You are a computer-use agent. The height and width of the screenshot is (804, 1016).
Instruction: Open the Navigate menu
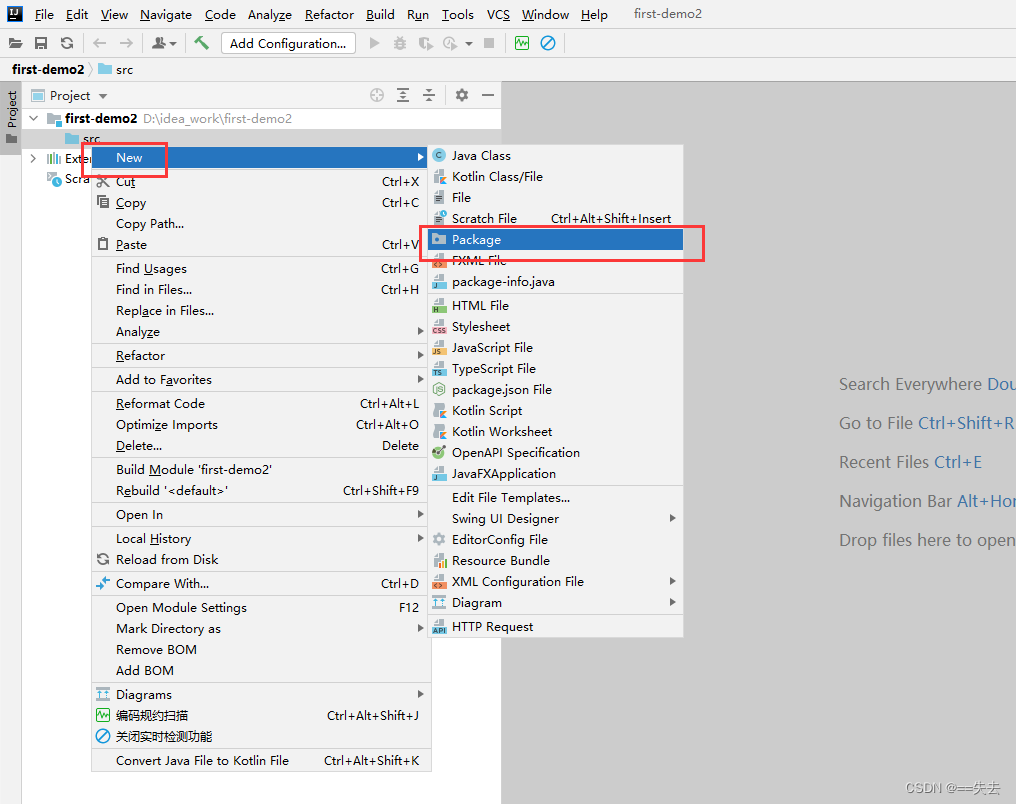coord(166,14)
